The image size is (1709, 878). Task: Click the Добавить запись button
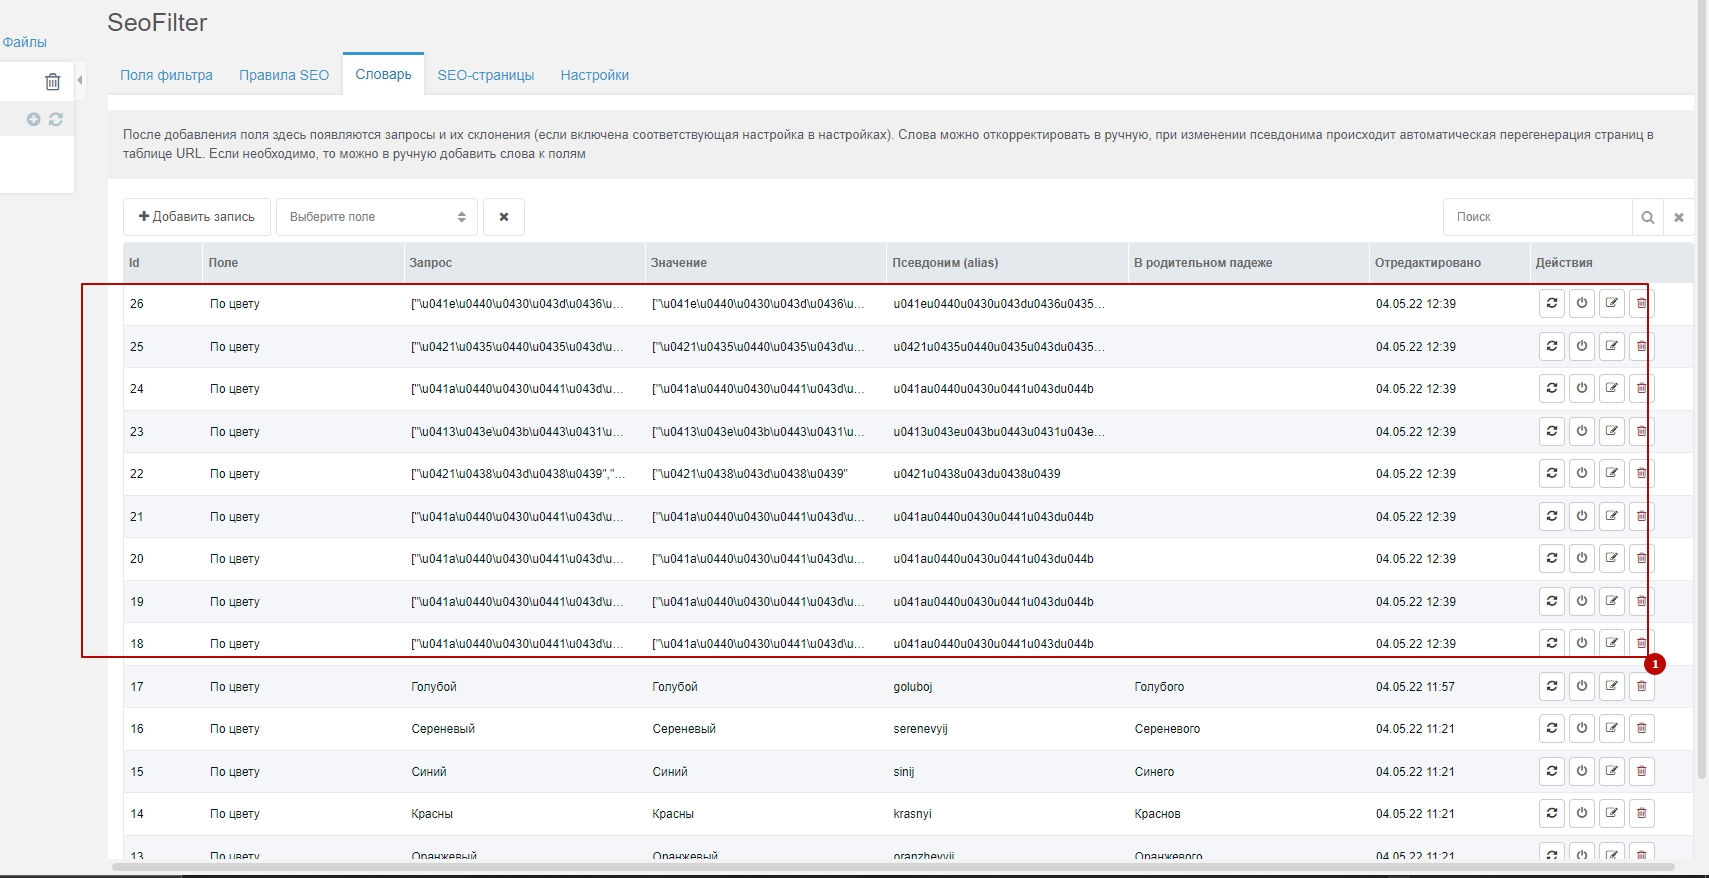197,217
